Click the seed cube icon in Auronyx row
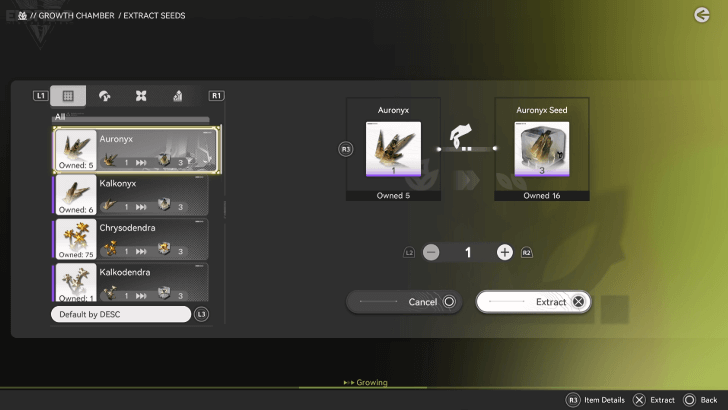The width and height of the screenshot is (728, 410). tap(163, 160)
